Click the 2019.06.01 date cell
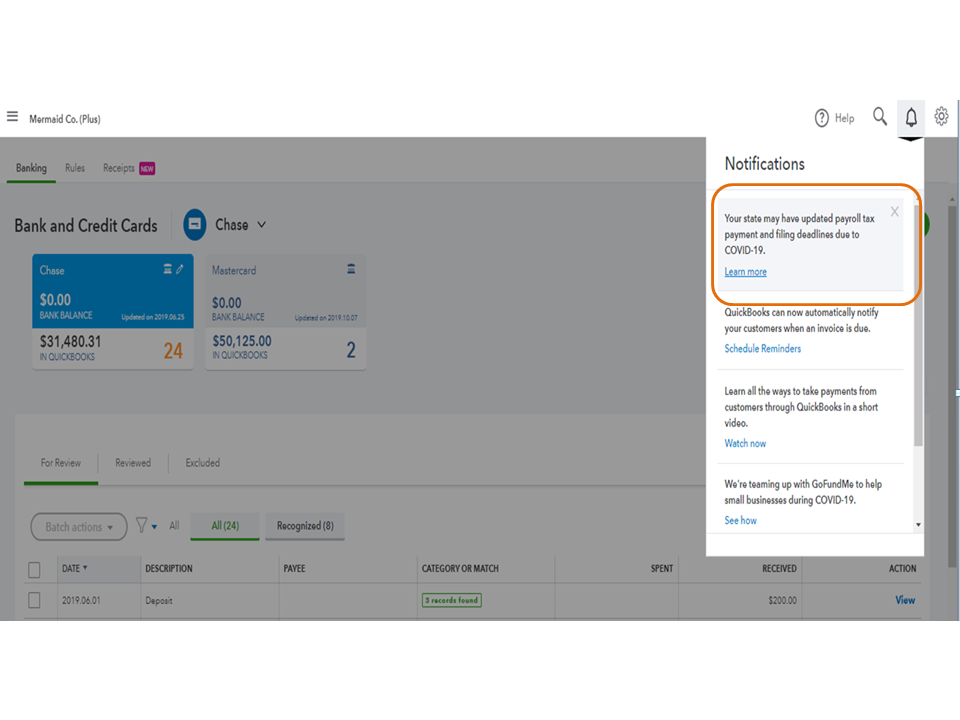960x720 pixels. point(81,601)
